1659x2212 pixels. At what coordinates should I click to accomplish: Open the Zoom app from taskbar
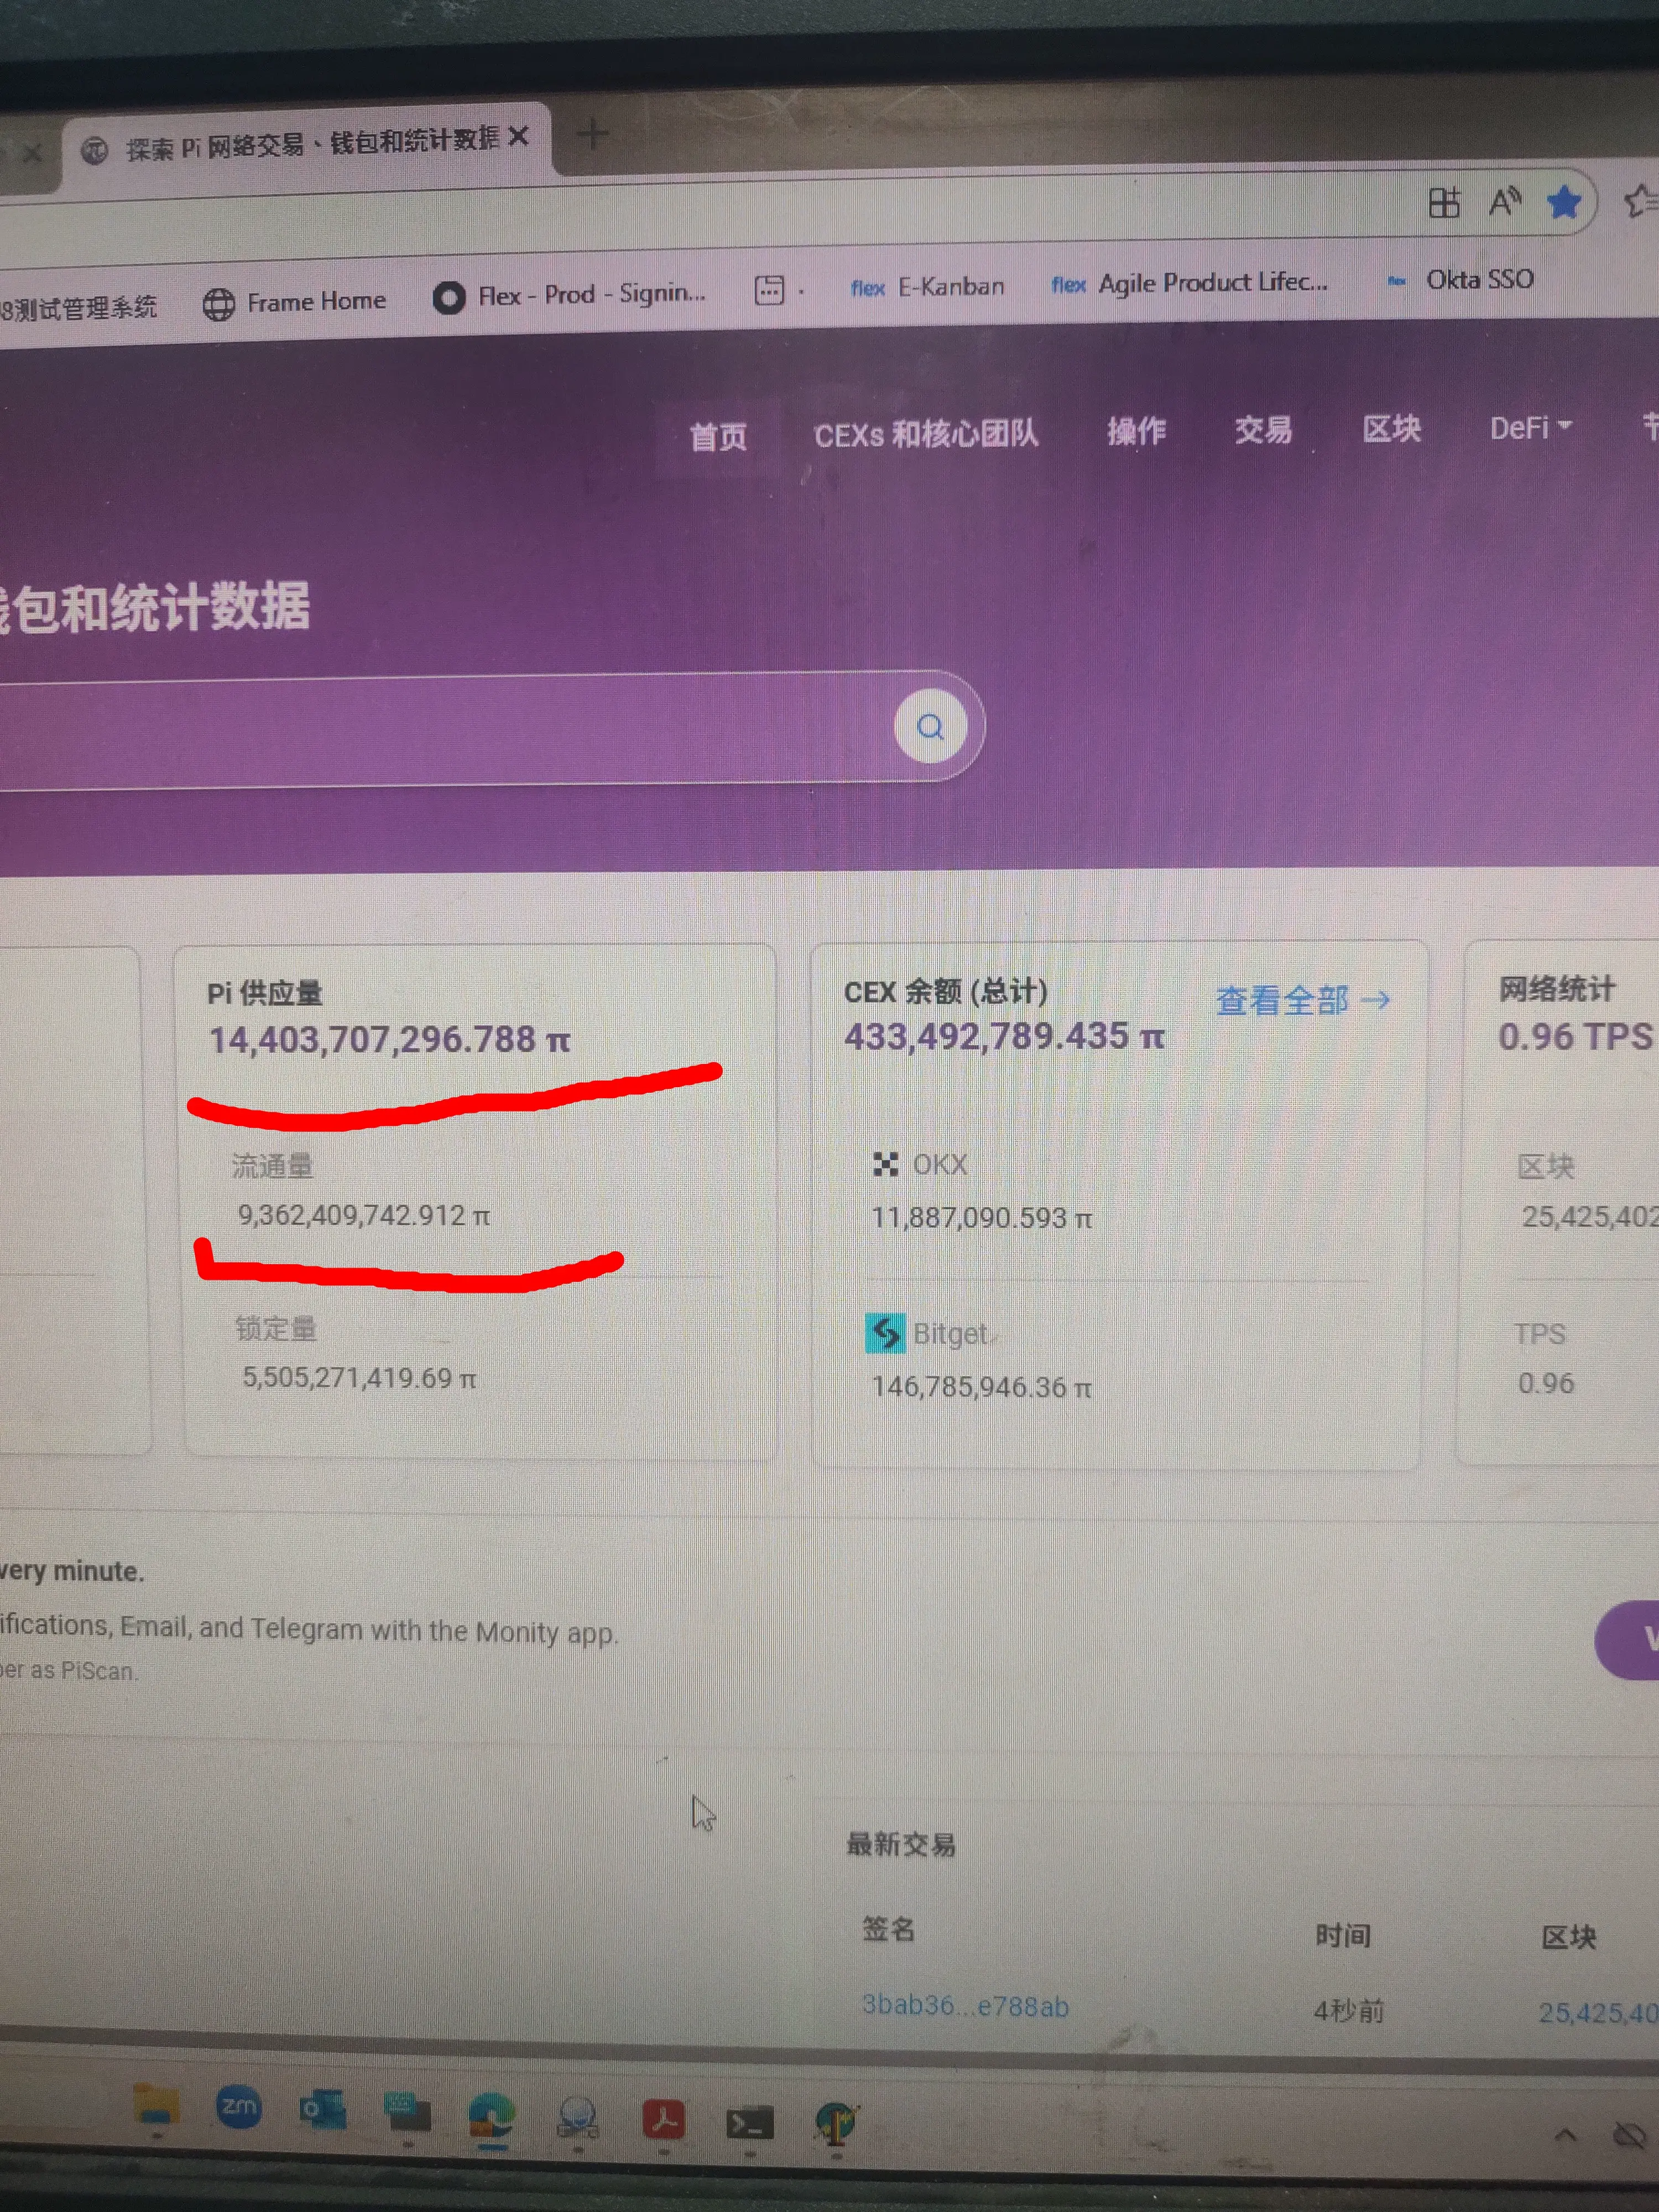238,2108
